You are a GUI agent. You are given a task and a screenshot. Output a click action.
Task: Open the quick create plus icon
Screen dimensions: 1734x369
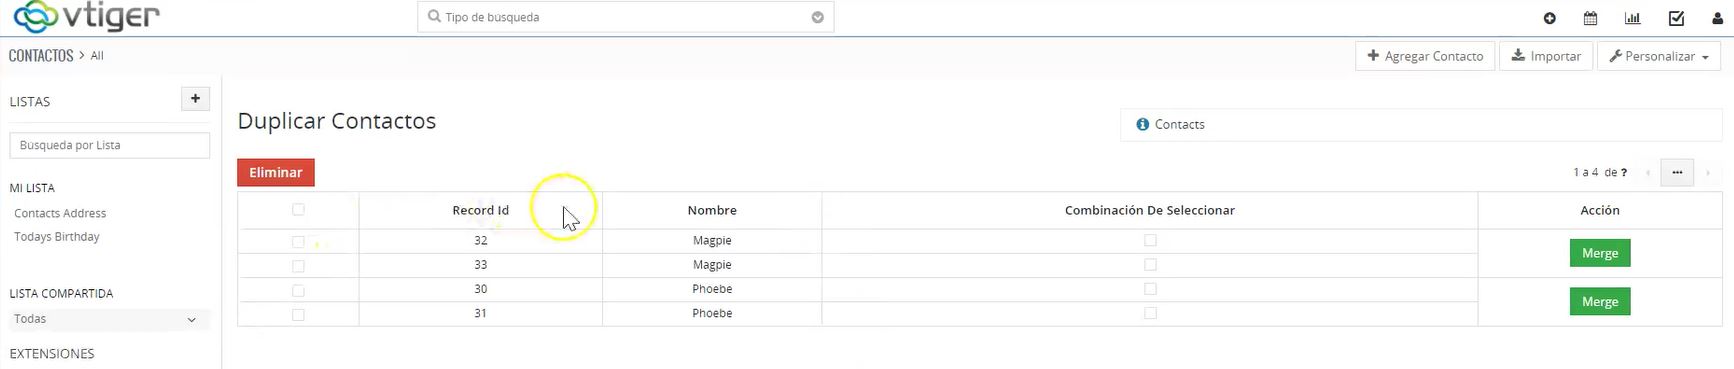pyautogui.click(x=1549, y=18)
